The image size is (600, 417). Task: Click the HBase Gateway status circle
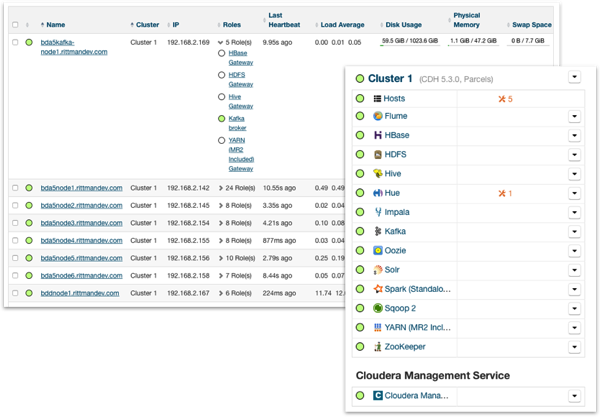(x=221, y=53)
